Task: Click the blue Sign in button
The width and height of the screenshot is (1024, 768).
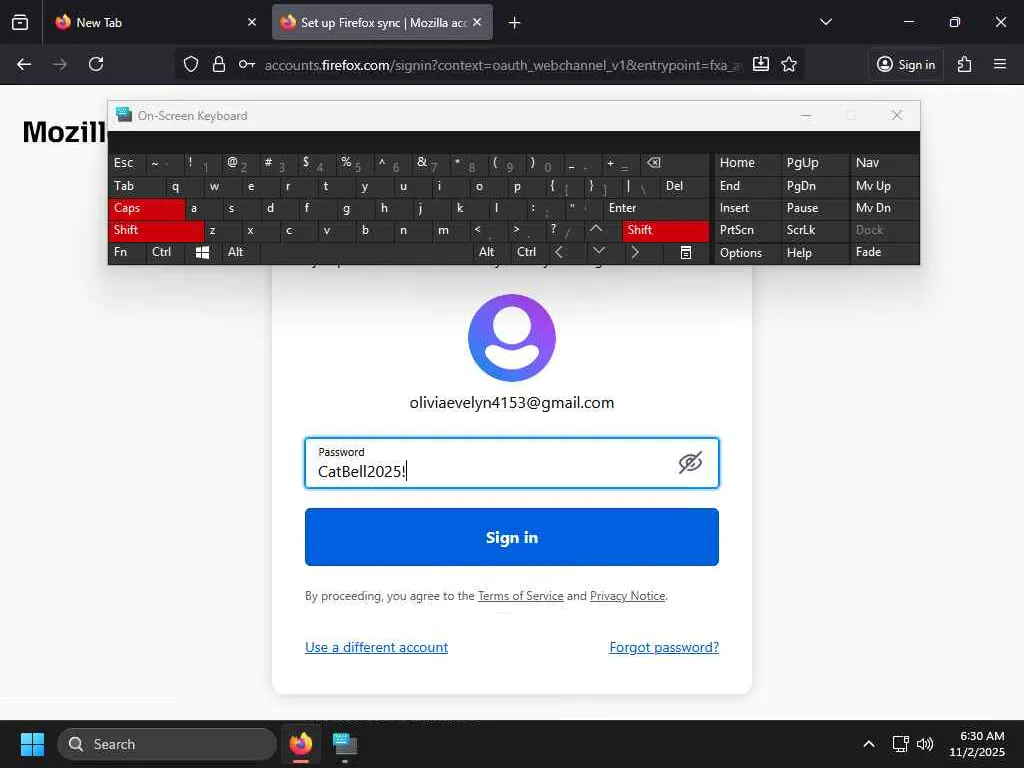Action: pos(511,537)
